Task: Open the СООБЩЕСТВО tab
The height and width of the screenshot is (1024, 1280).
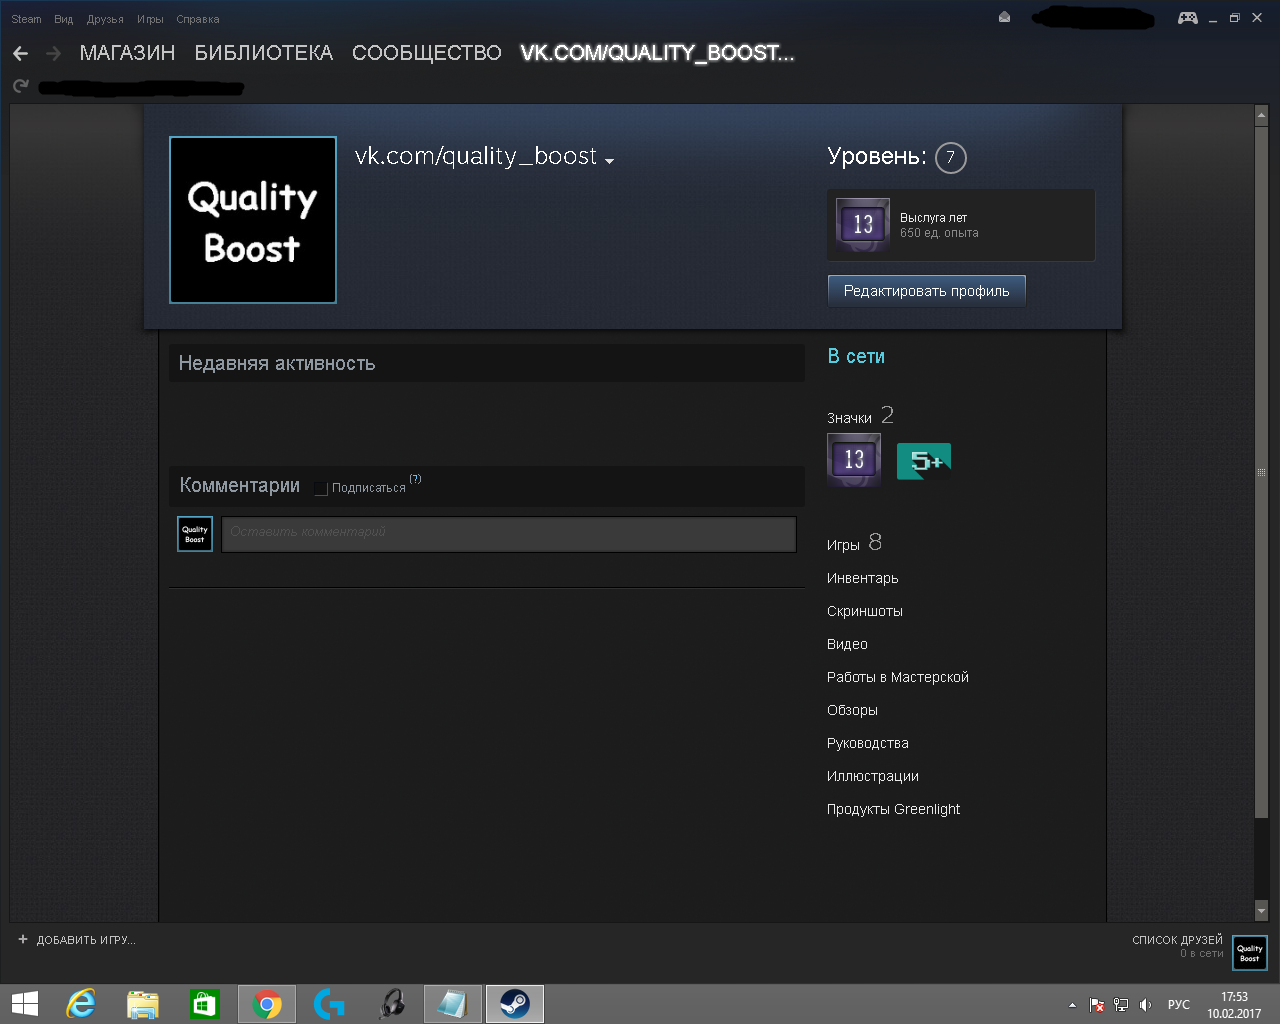Action: pos(427,53)
